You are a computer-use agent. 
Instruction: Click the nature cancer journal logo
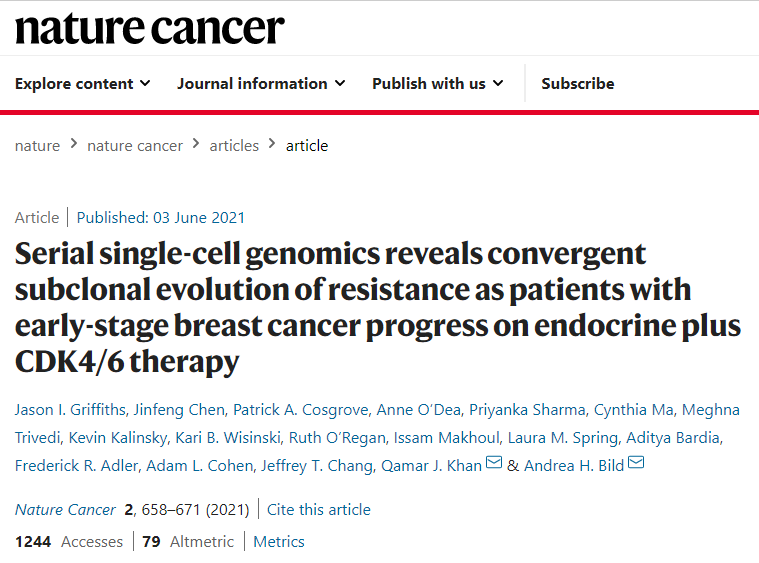150,29
